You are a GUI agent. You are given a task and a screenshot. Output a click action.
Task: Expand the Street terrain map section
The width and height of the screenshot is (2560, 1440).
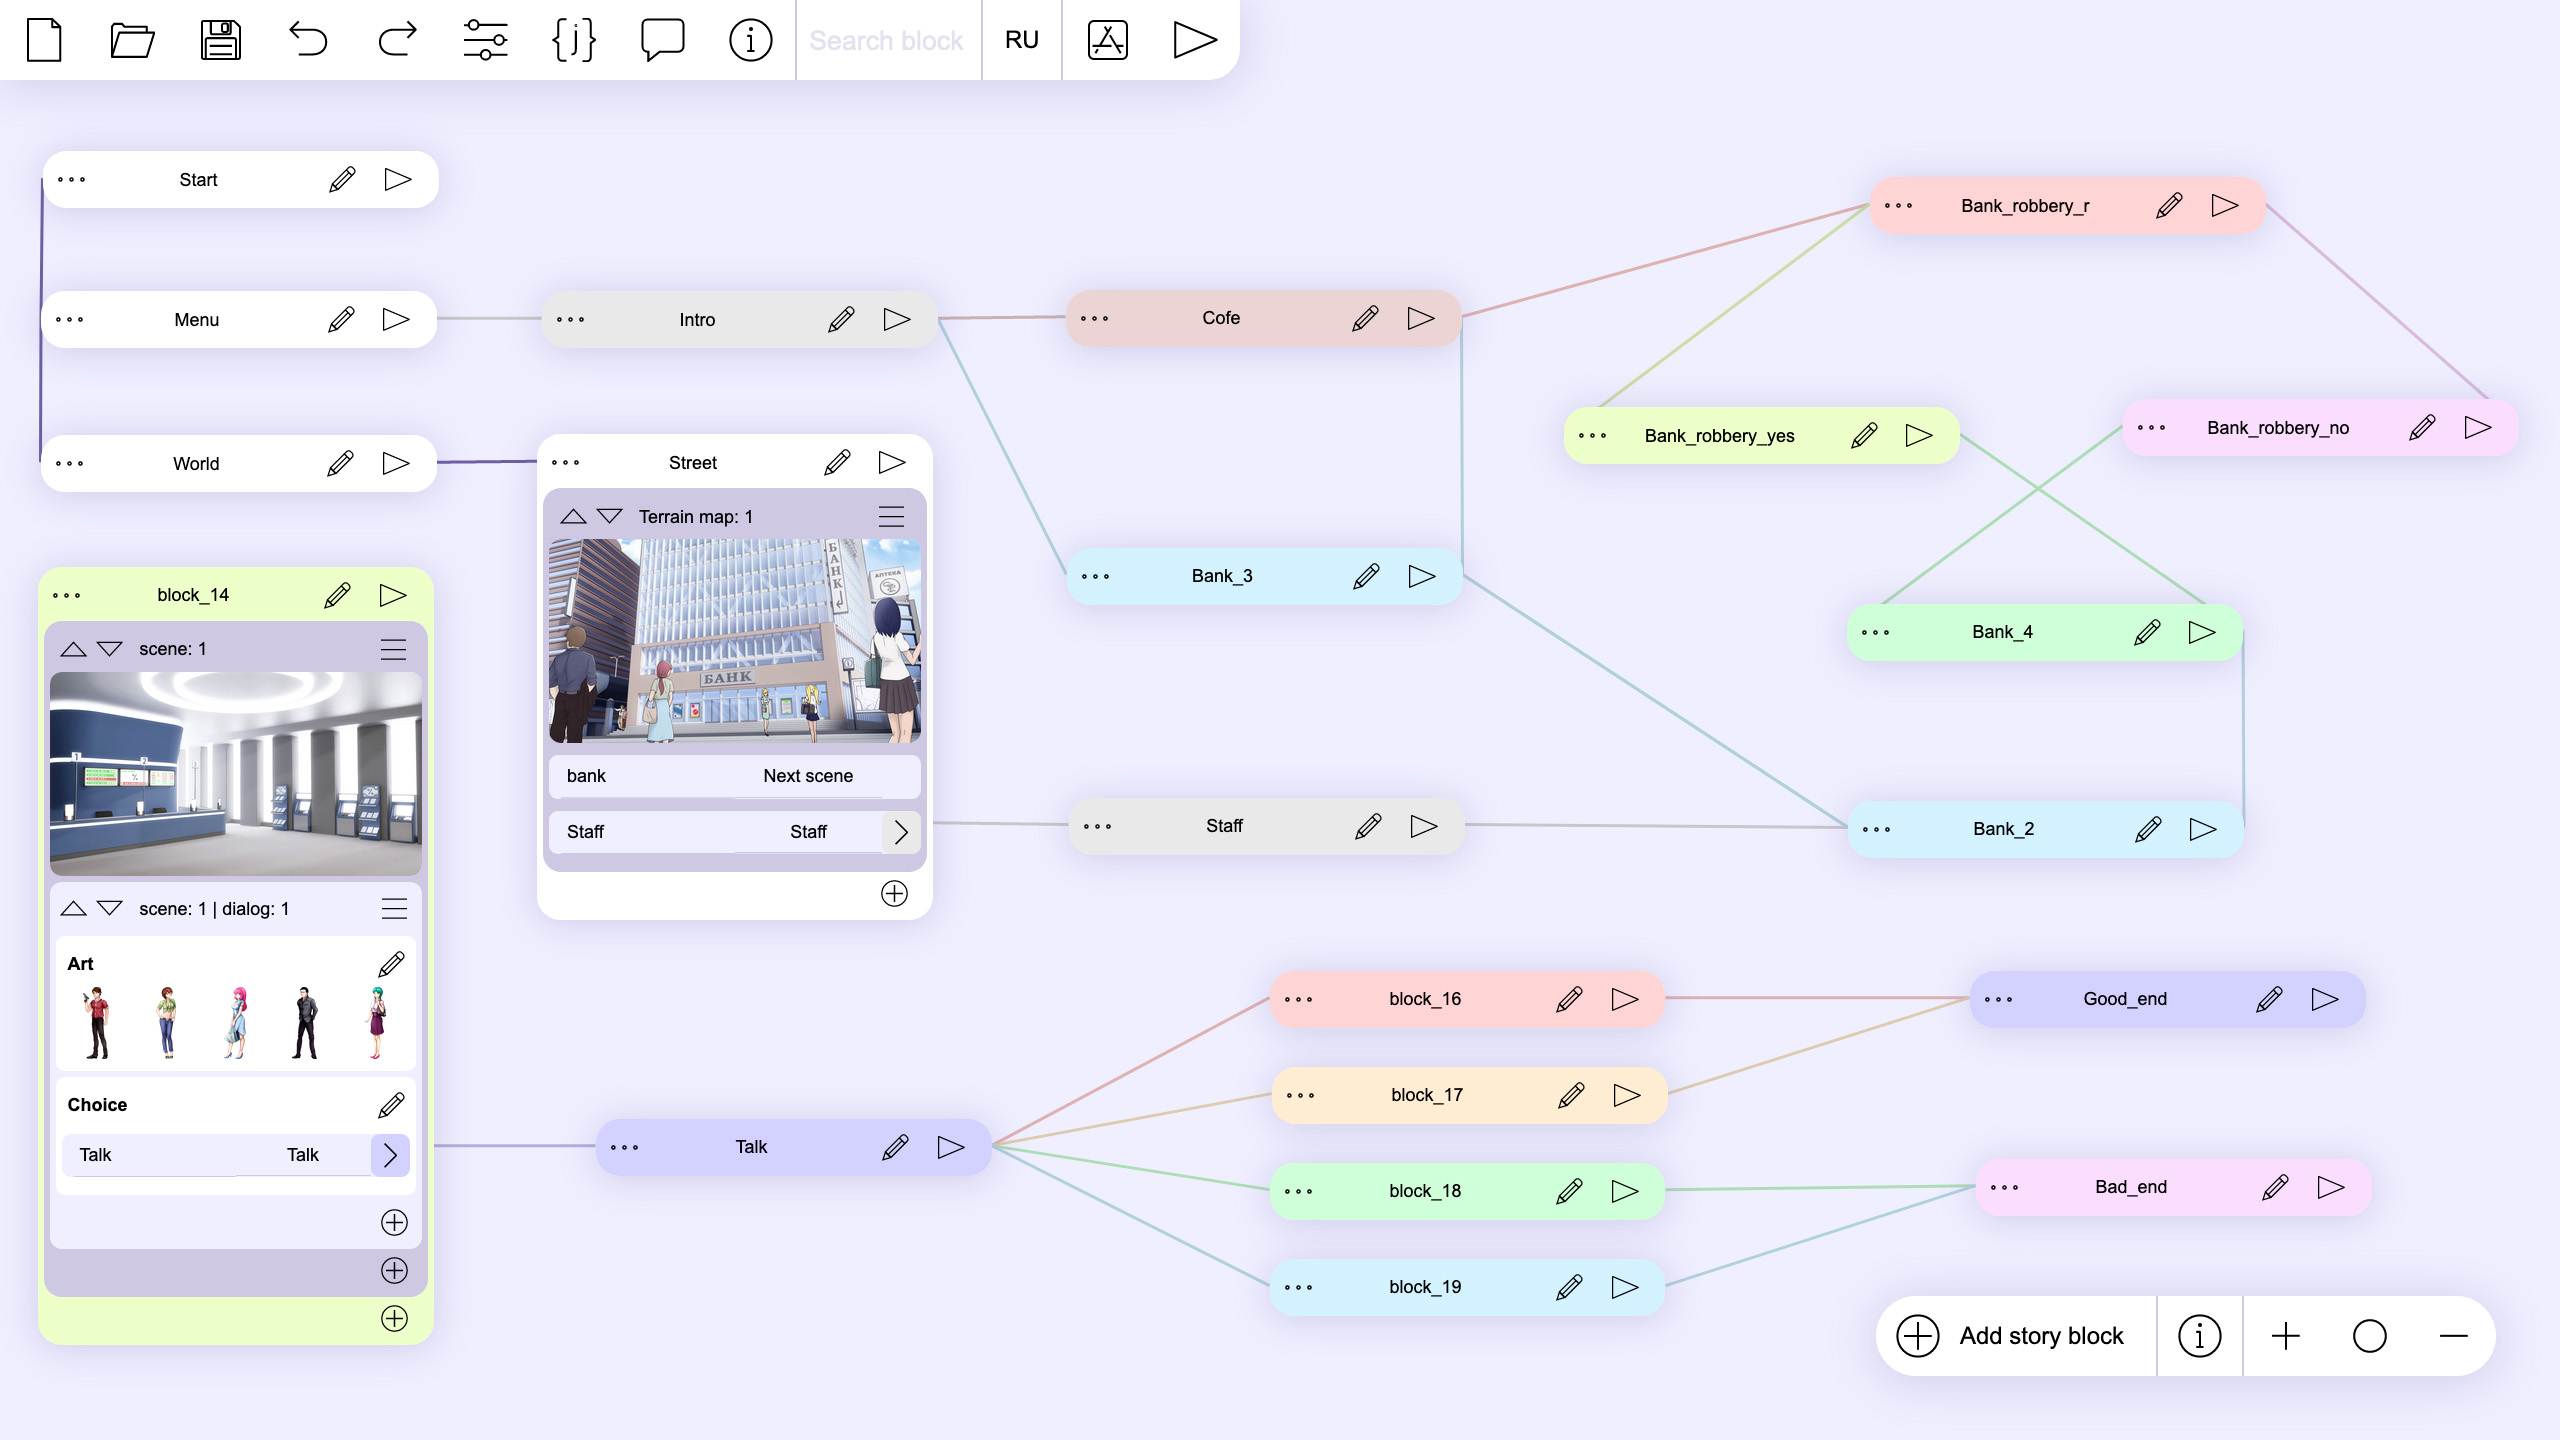[x=610, y=515]
